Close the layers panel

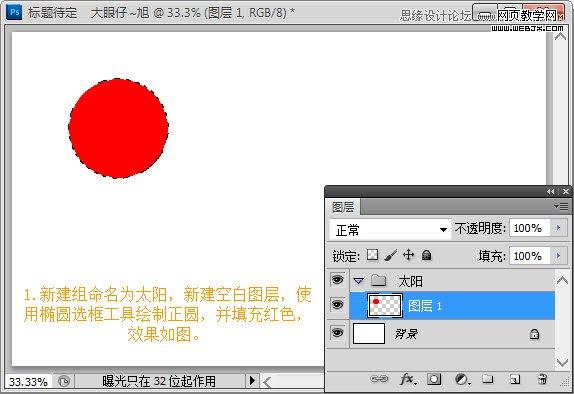[x=566, y=192]
